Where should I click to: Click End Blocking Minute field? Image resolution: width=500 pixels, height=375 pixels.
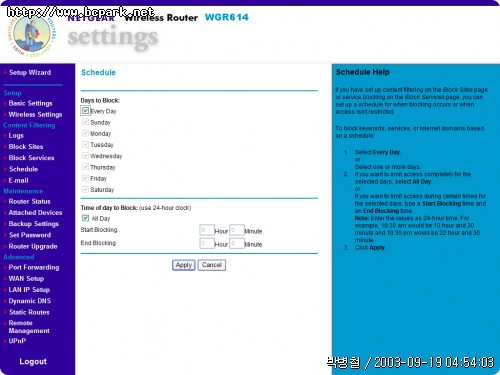pos(237,243)
